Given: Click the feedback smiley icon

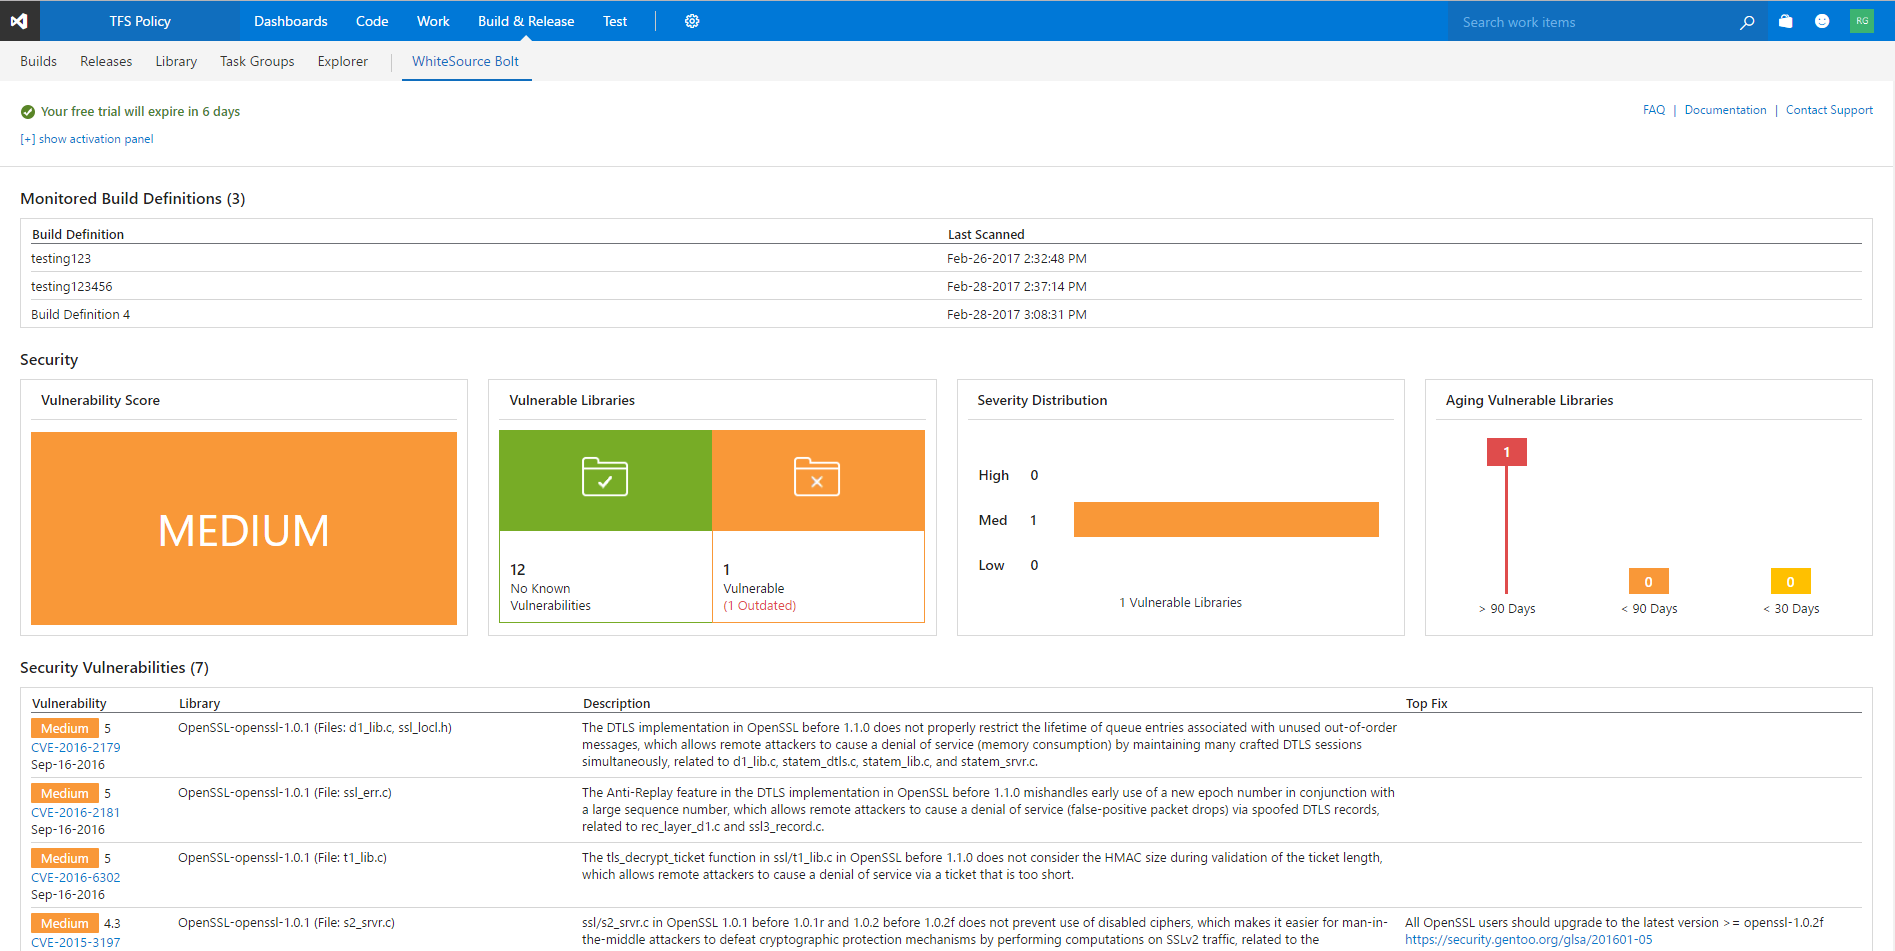Looking at the screenshot, I should click(x=1822, y=21).
